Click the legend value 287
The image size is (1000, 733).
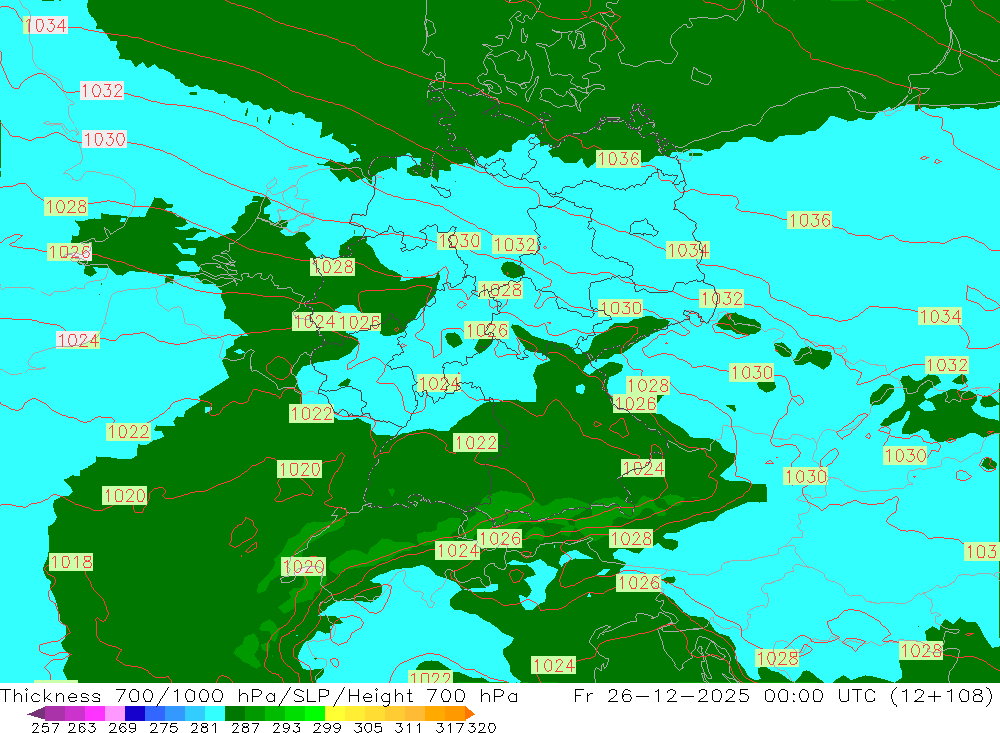click(x=246, y=728)
